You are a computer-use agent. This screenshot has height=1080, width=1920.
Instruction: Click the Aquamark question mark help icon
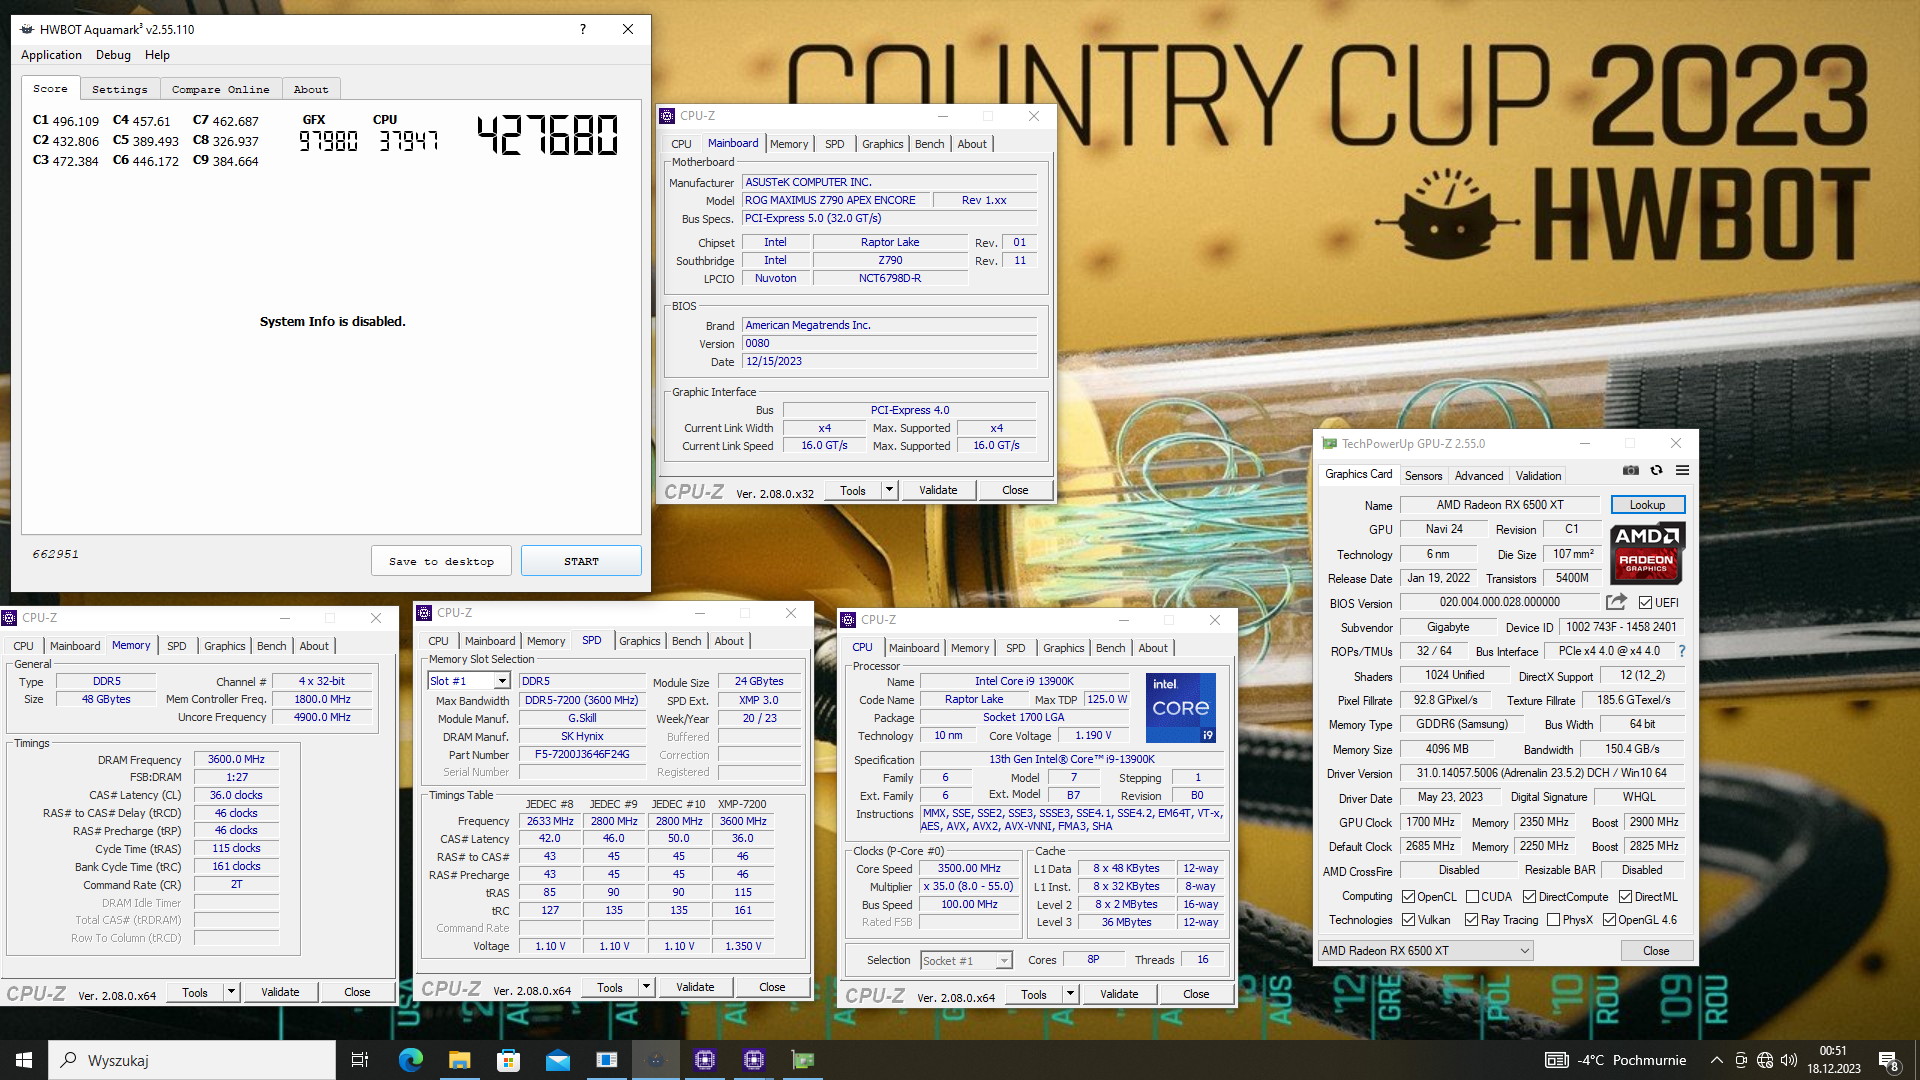[x=582, y=29]
